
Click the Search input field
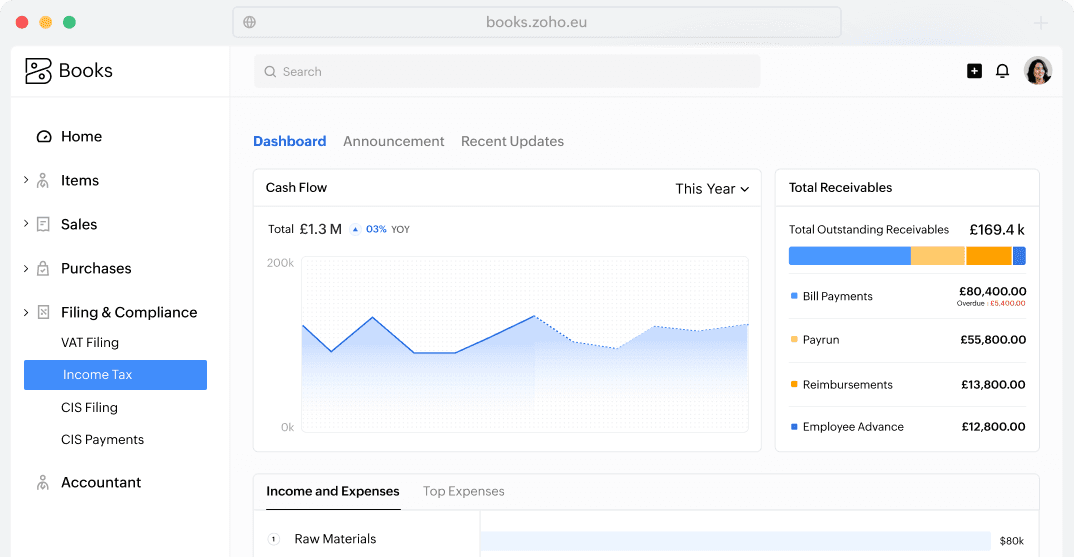(x=507, y=71)
